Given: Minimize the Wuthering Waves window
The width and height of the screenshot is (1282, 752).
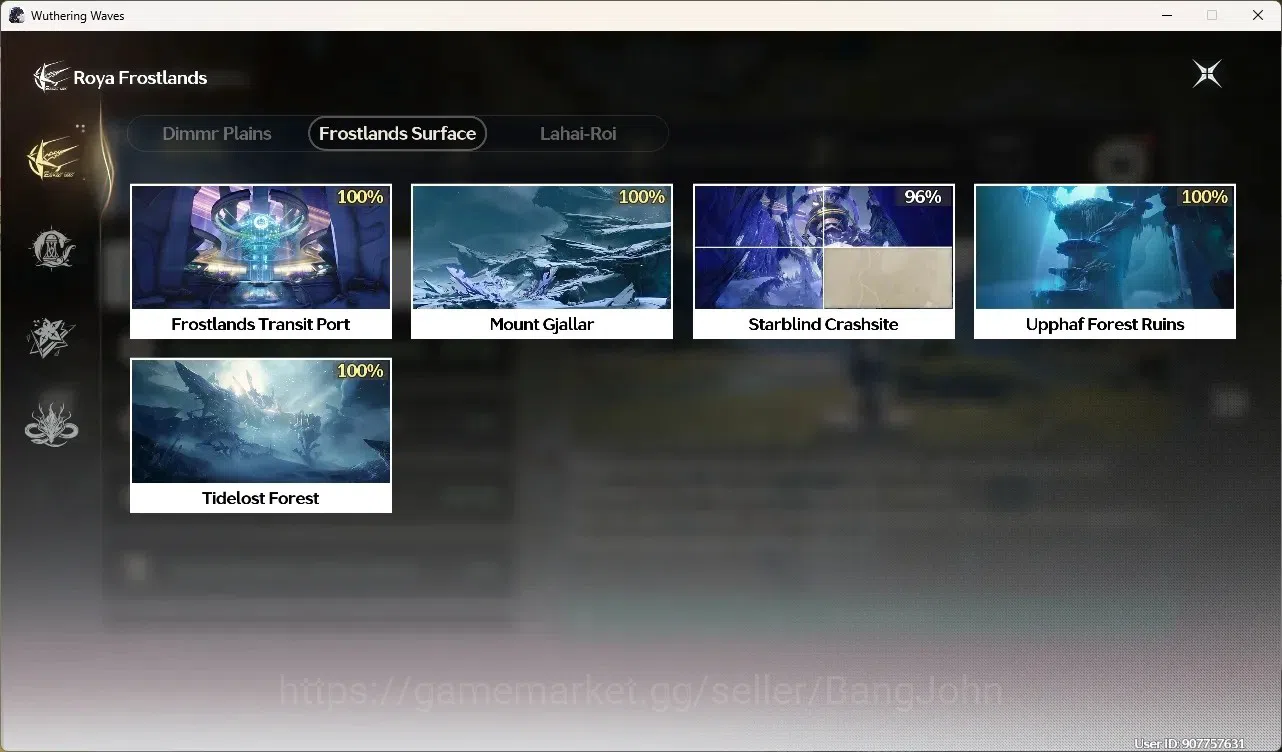Looking at the screenshot, I should (1166, 16).
